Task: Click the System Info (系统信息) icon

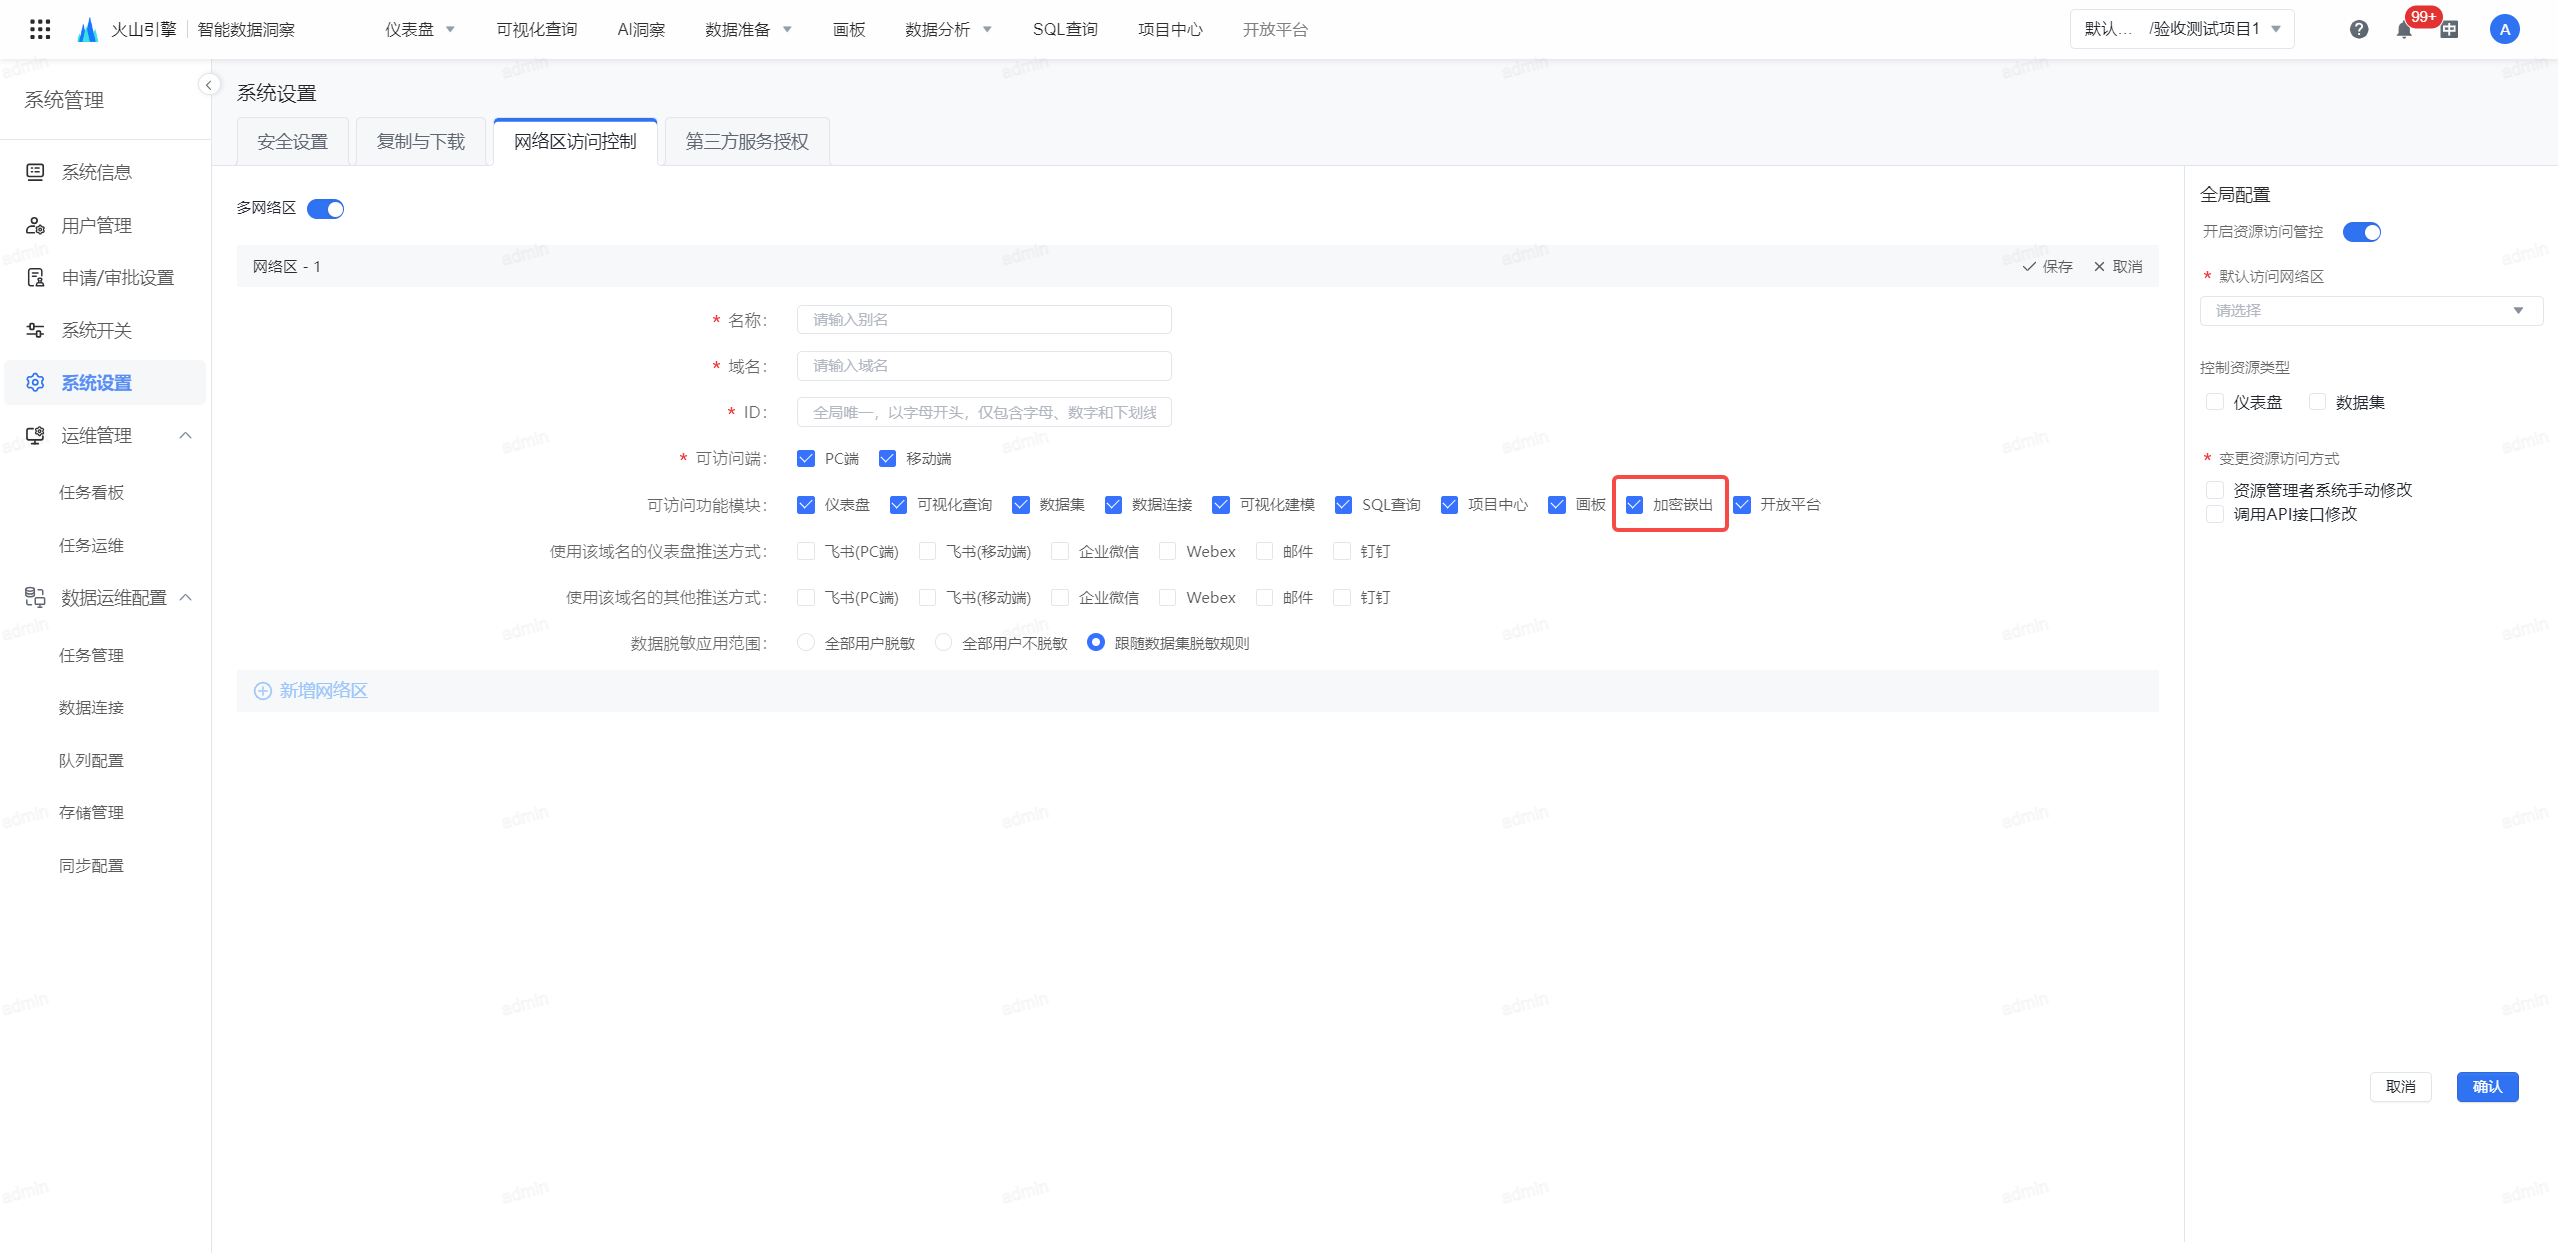Action: coord(35,172)
